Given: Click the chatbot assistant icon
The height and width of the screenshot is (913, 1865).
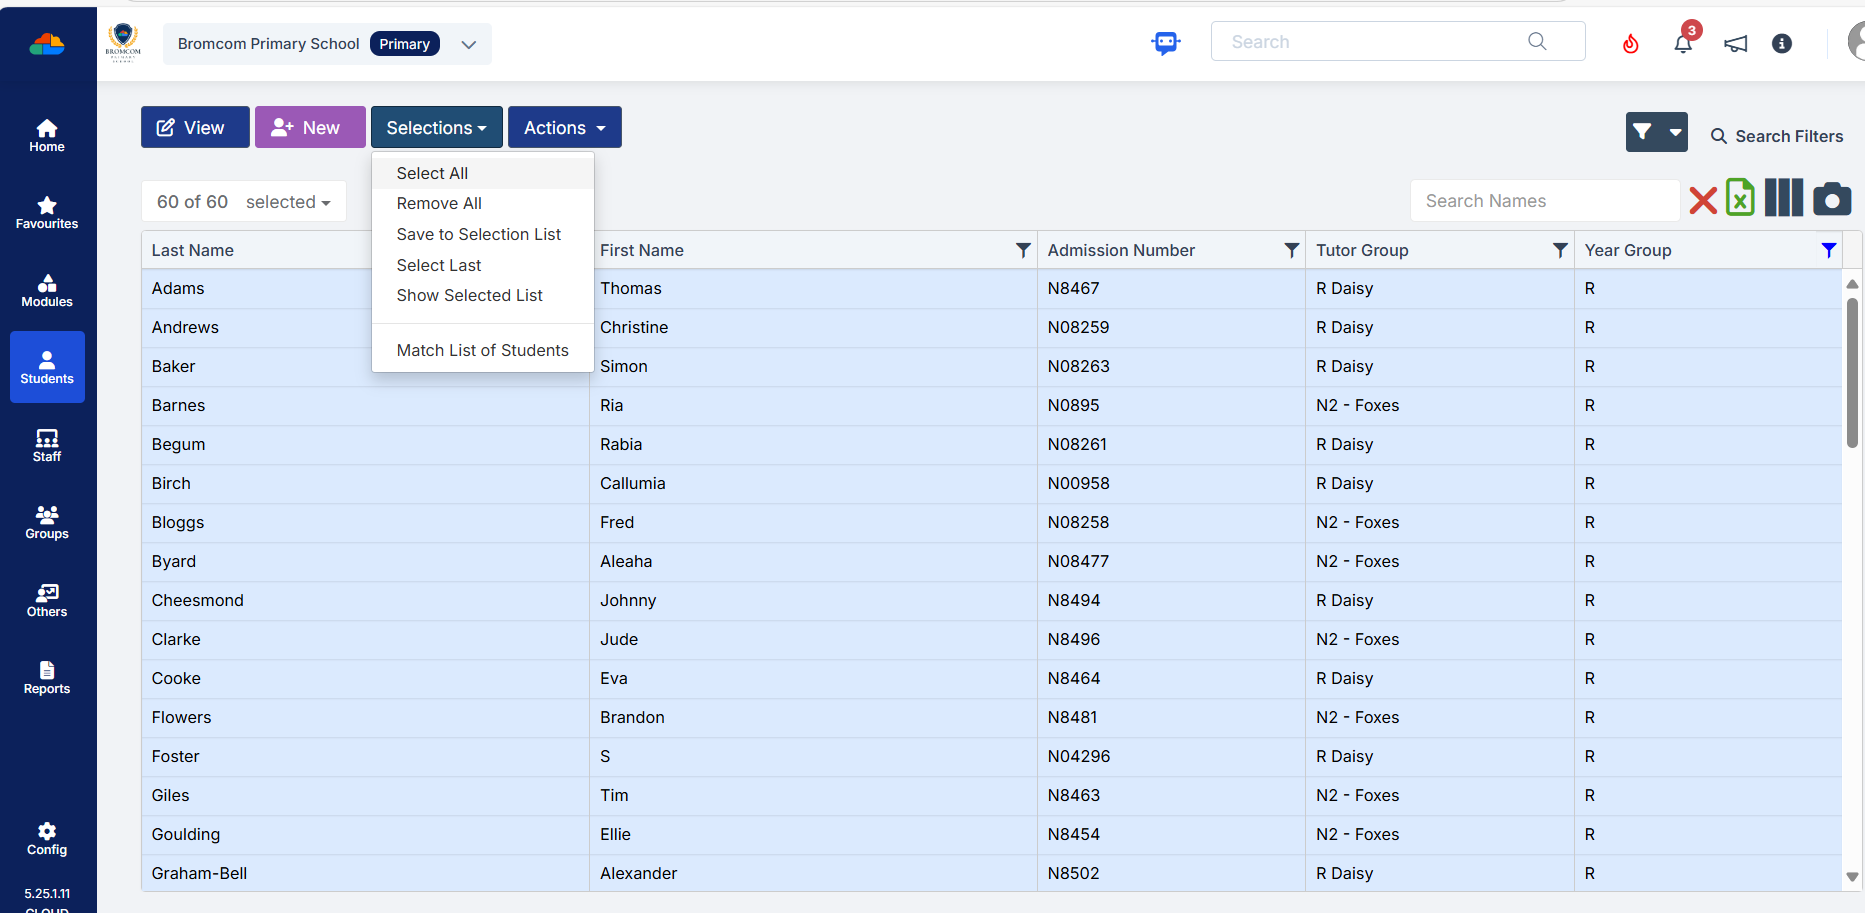Looking at the screenshot, I should pos(1165,43).
